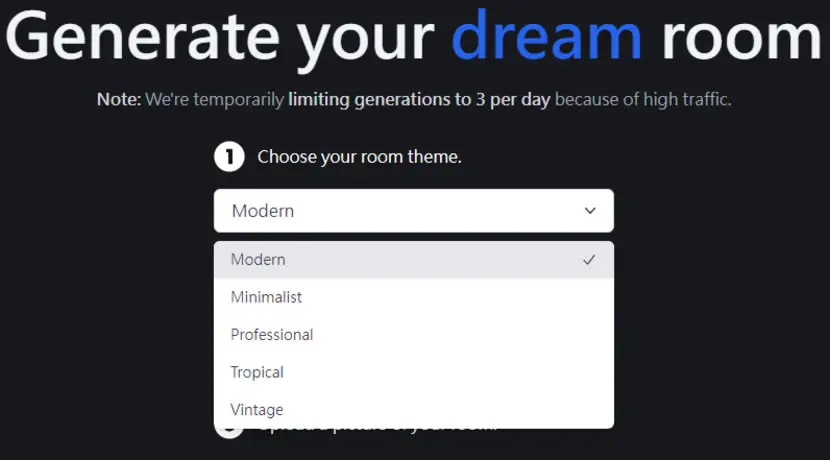
Task: Click 'limiting generations to 3 per day' text
Action: click(x=419, y=100)
